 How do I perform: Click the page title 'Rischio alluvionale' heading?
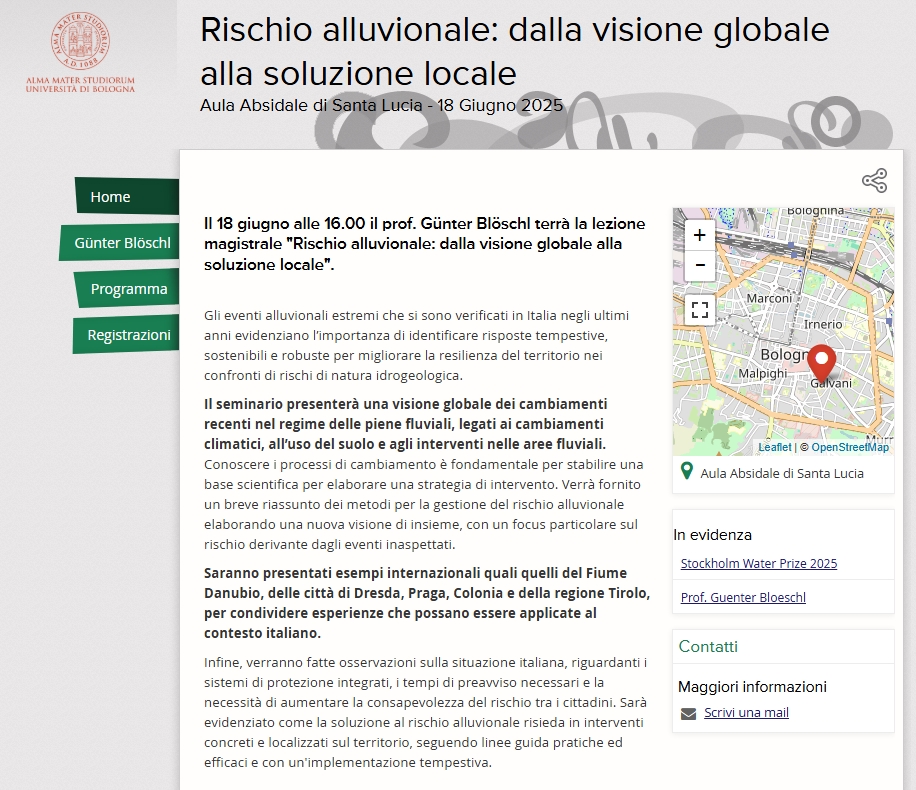click(515, 51)
